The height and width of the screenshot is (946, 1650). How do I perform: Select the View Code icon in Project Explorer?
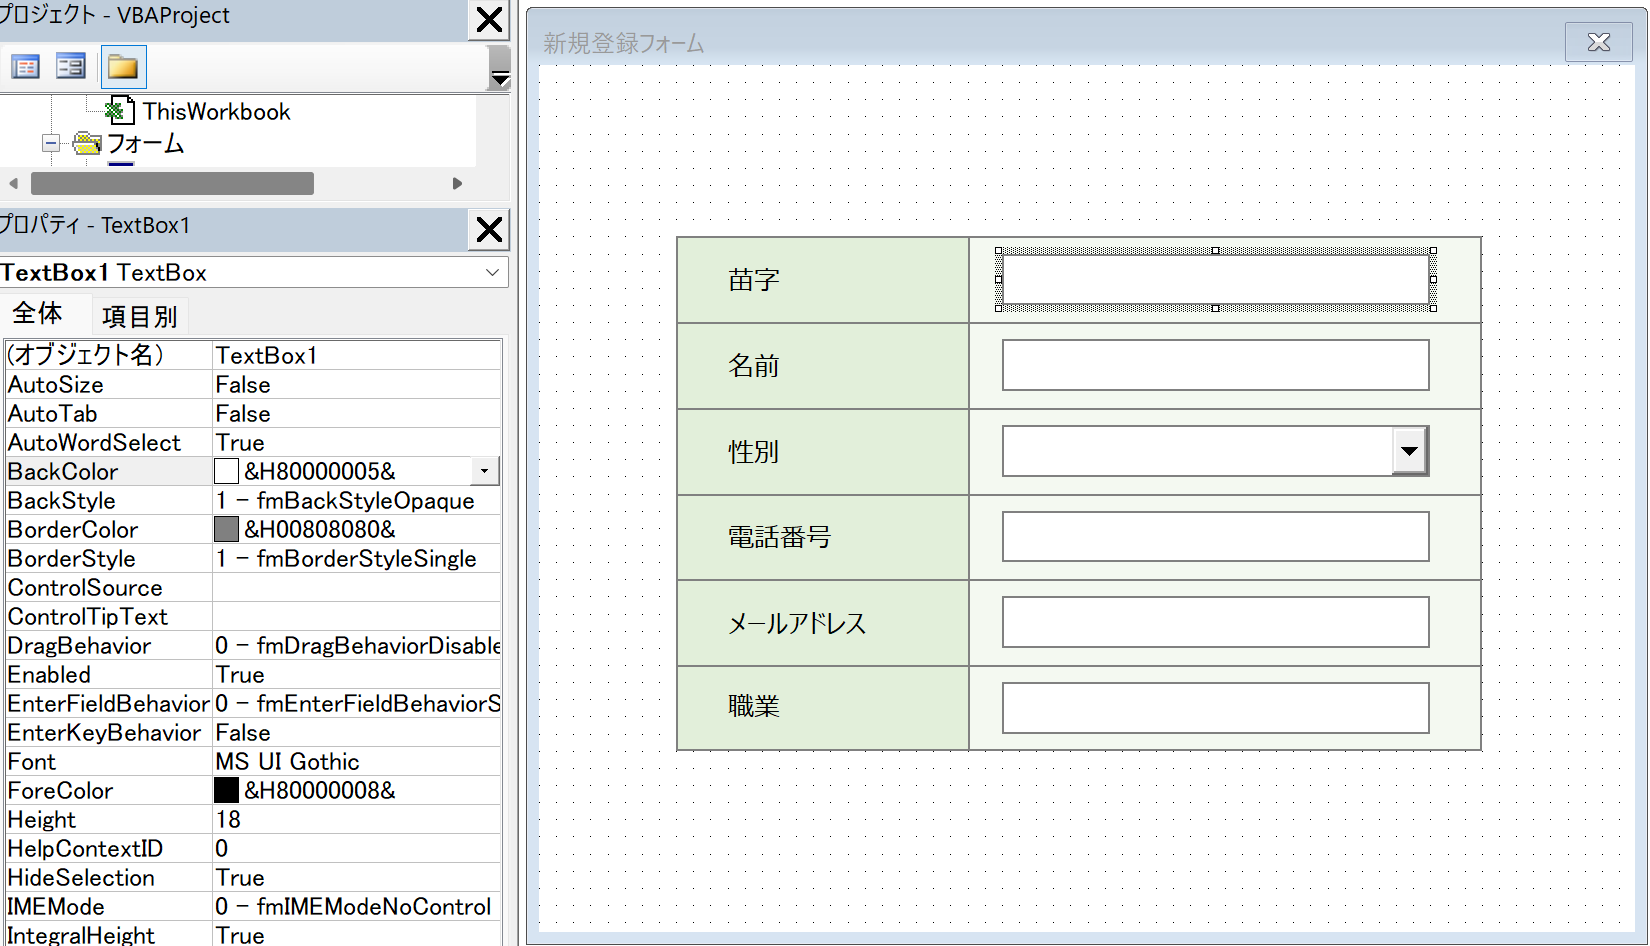click(x=25, y=66)
